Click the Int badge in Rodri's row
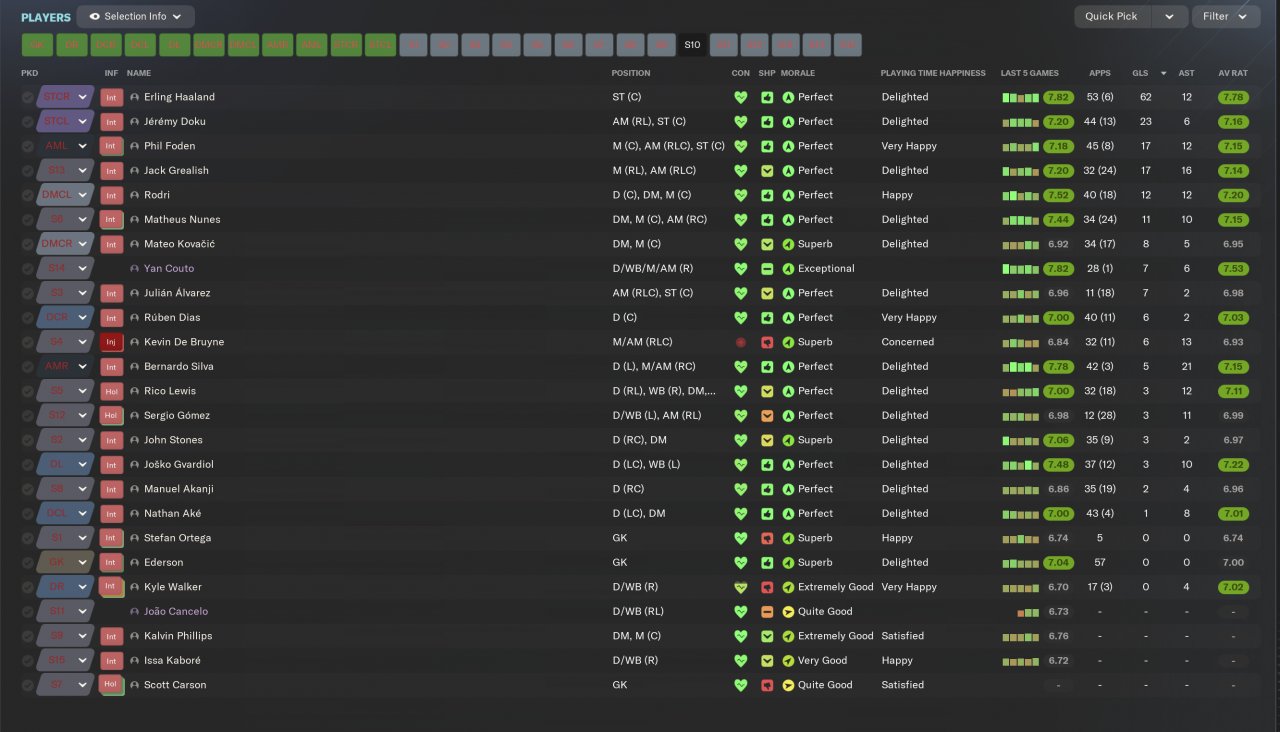The height and width of the screenshot is (732, 1280). [x=112, y=195]
